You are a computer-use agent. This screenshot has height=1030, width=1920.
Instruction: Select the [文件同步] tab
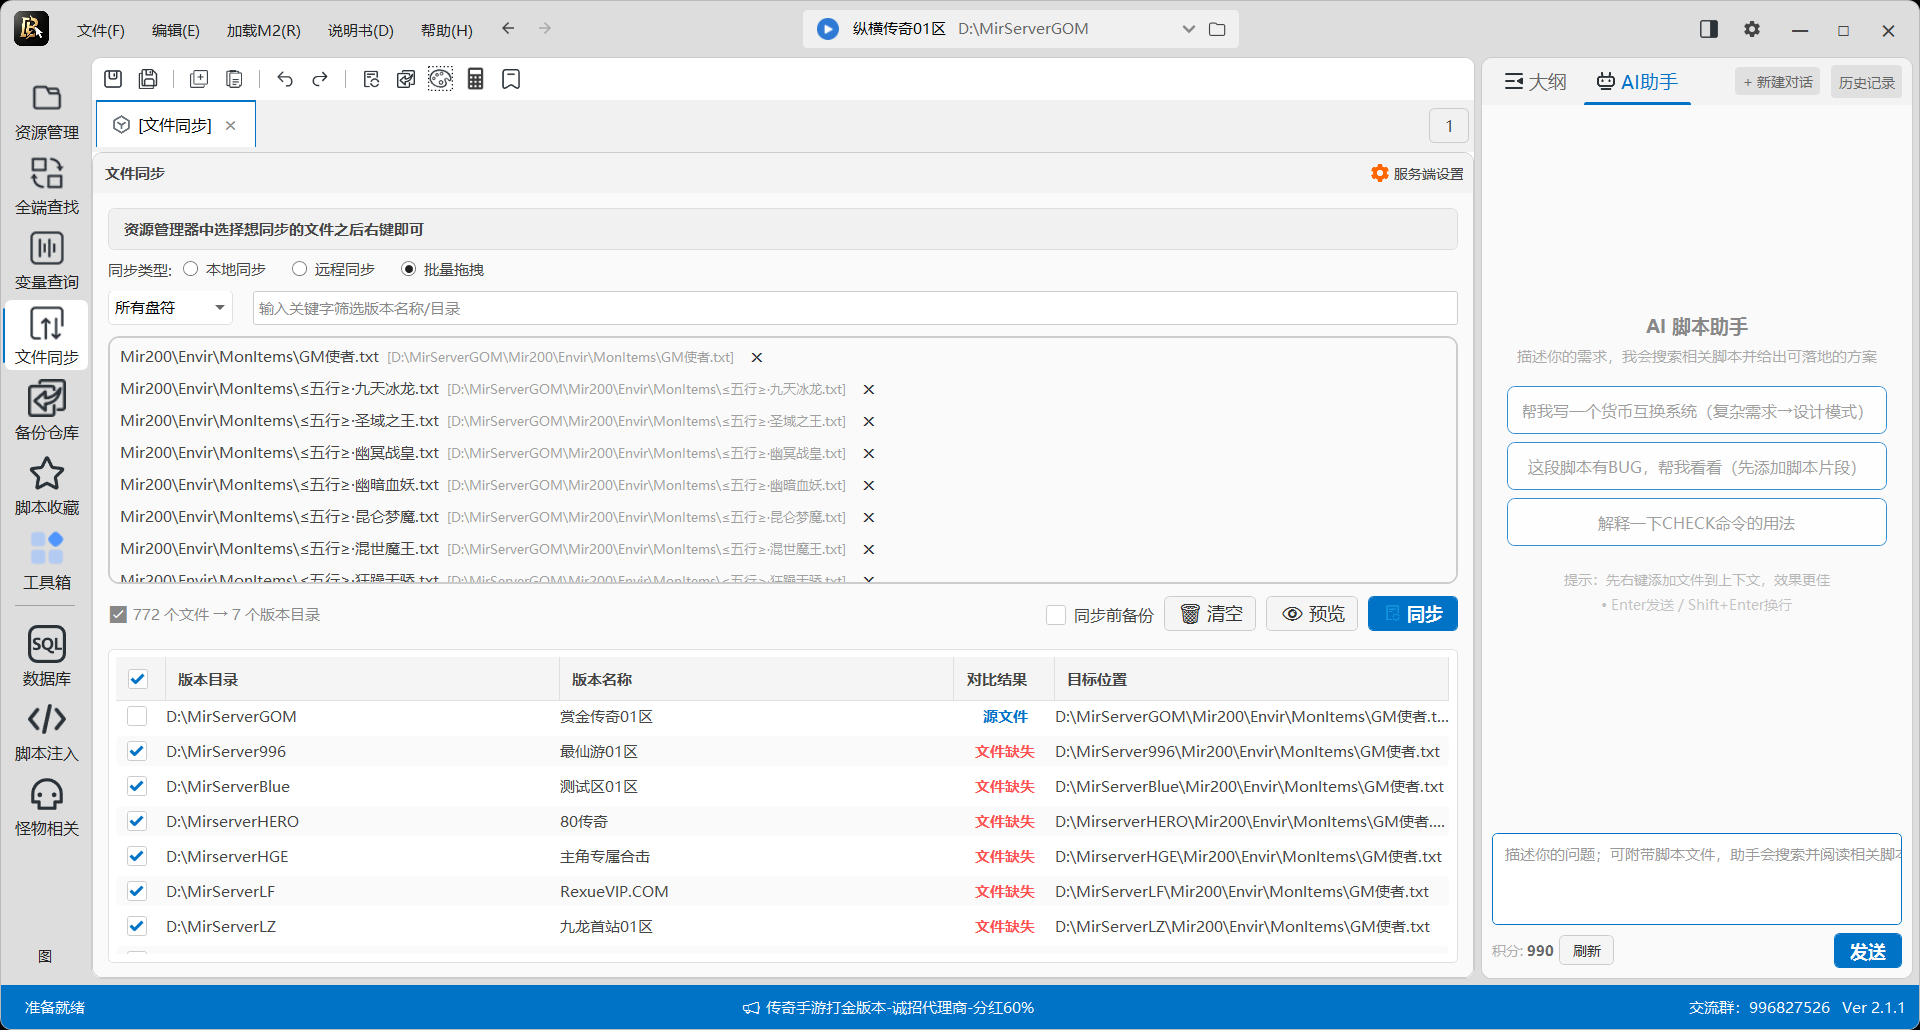click(x=176, y=125)
